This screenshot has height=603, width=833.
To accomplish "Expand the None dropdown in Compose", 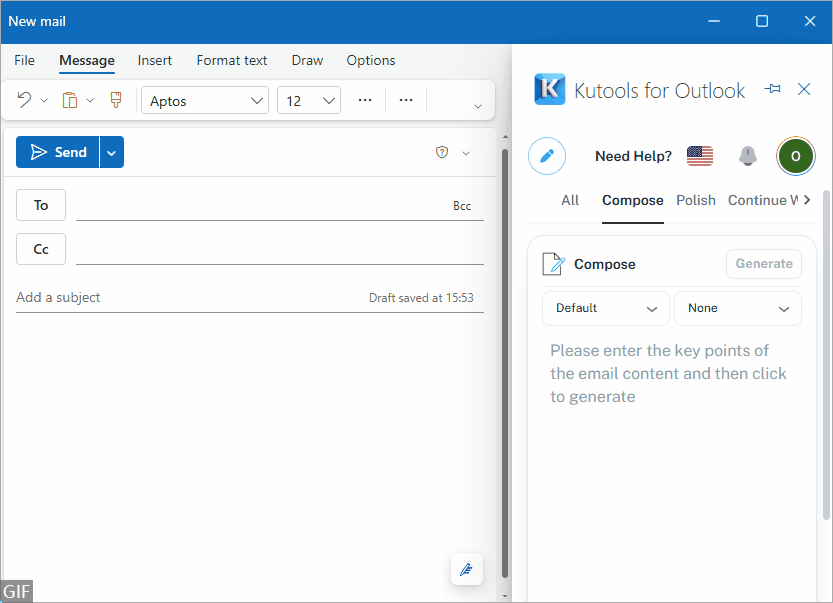I will click(x=738, y=308).
